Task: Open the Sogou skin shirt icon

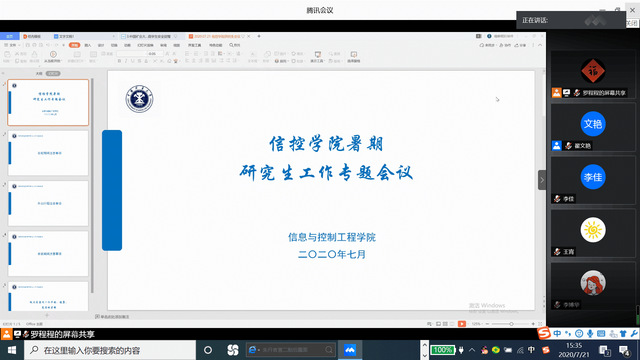Action: coord(623,333)
